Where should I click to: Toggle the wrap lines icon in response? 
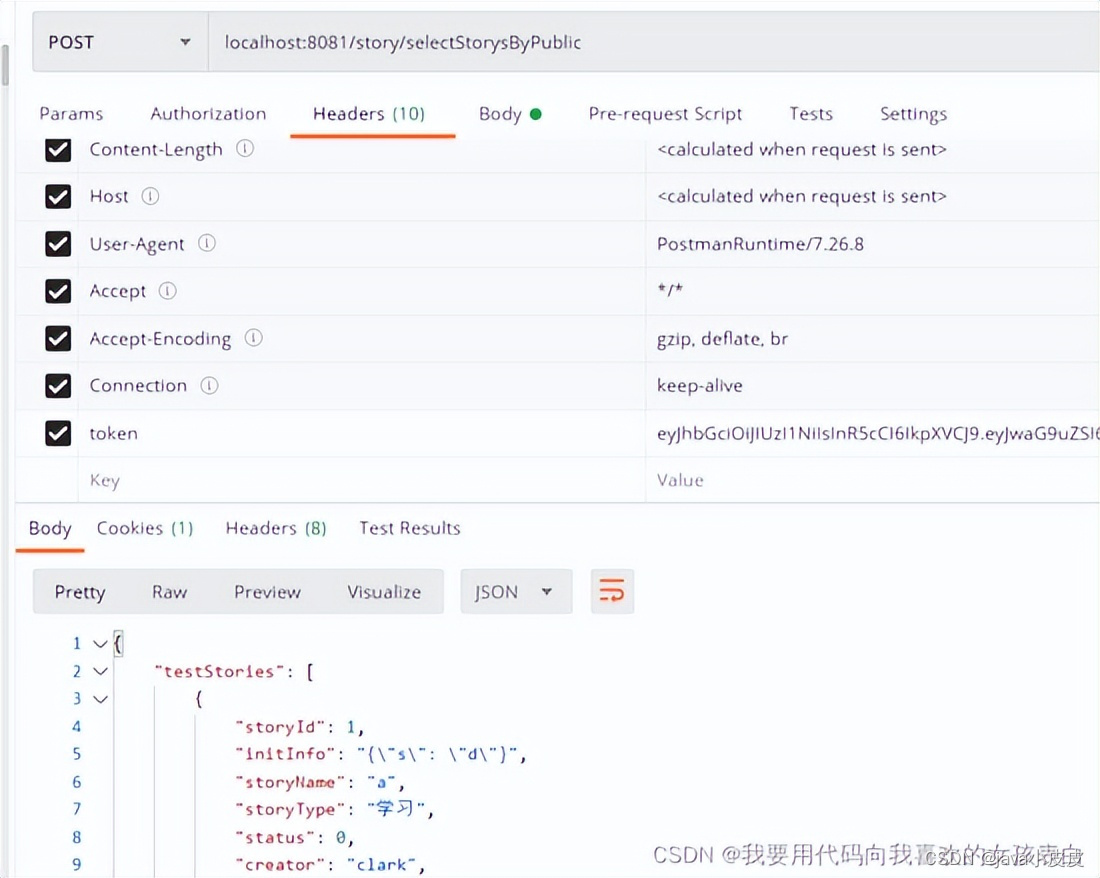point(612,591)
